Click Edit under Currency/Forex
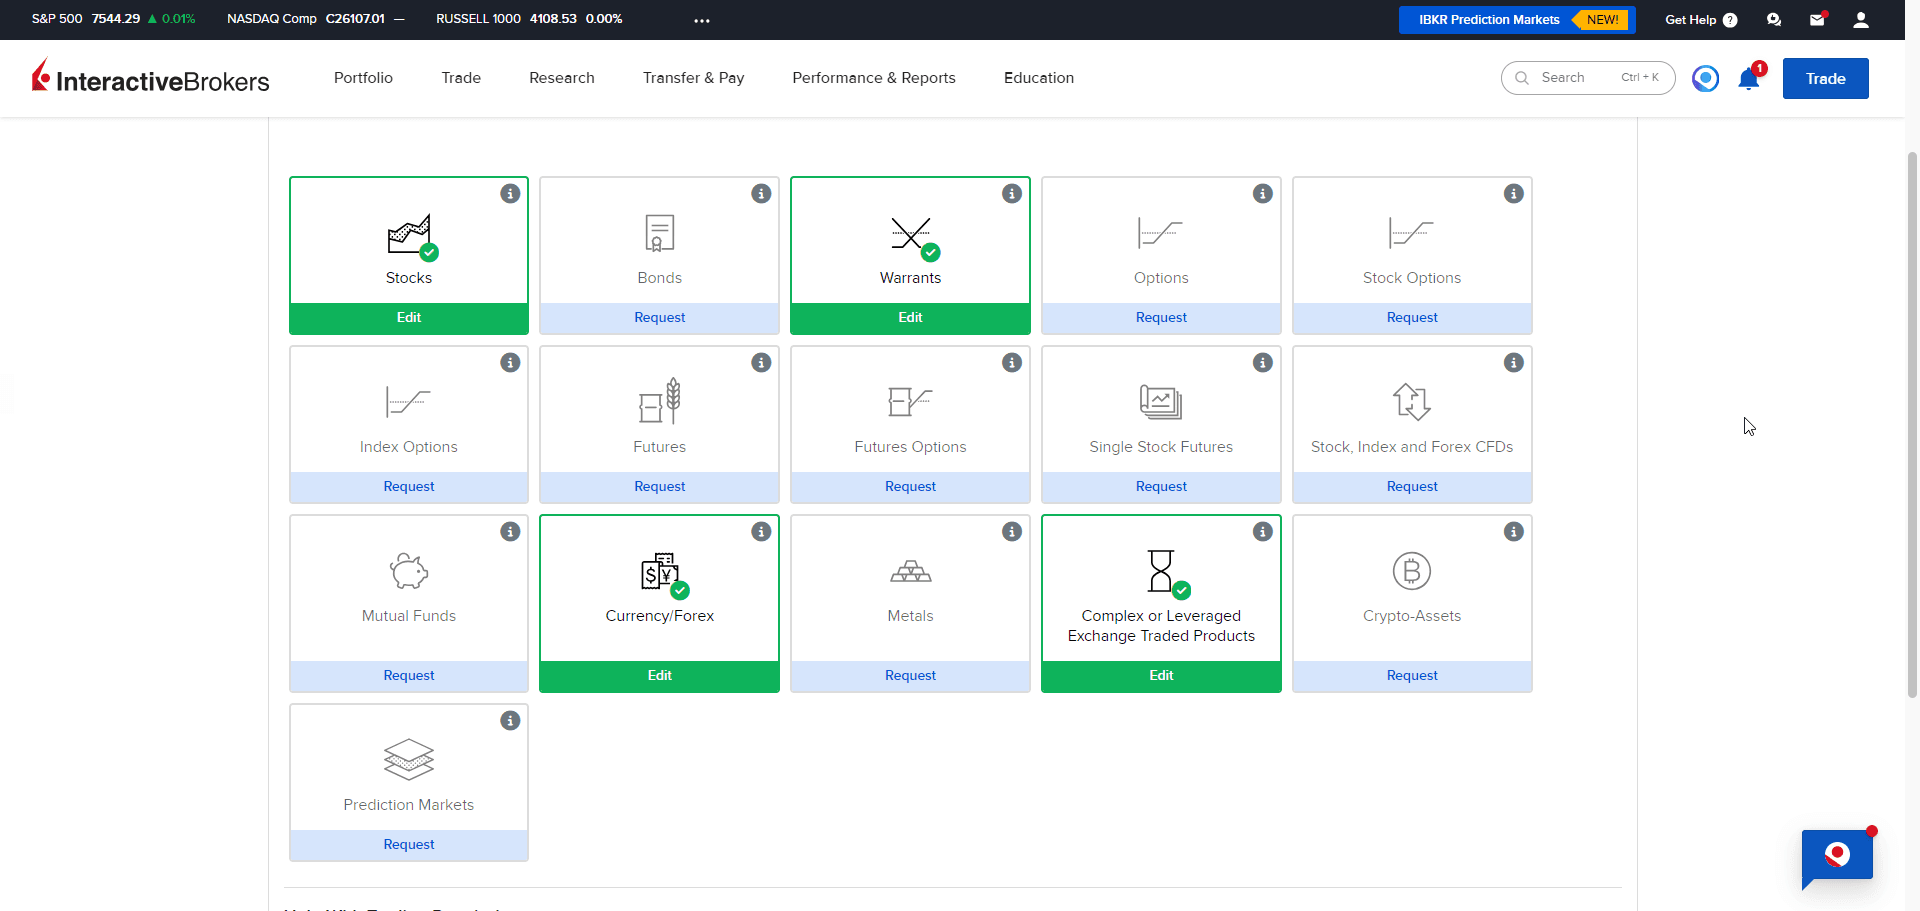 click(660, 676)
